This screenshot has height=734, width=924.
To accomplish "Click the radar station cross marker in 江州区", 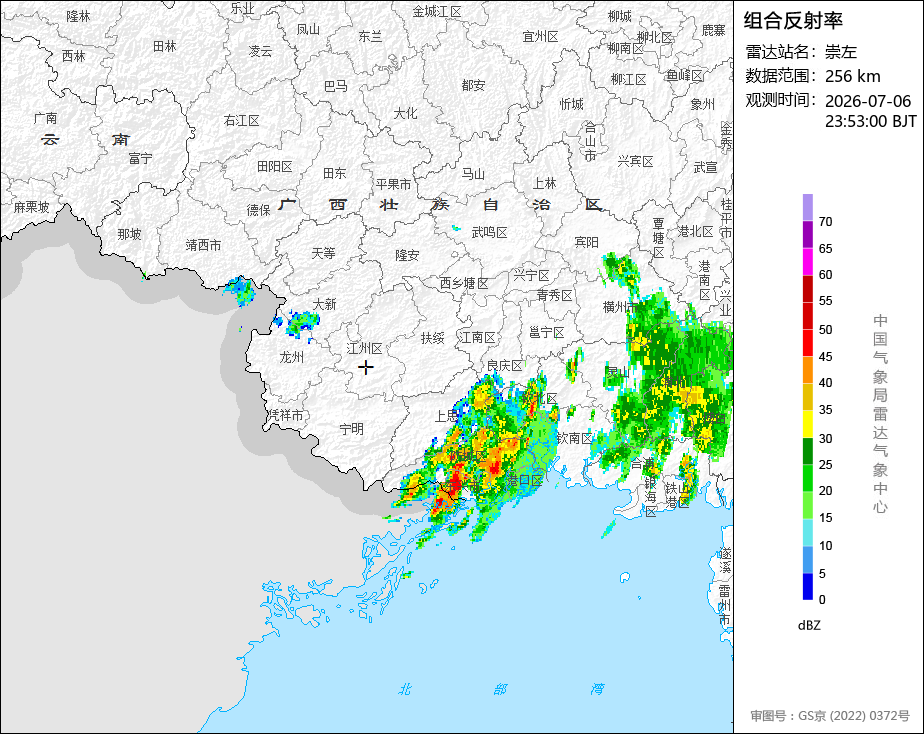I will [x=365, y=368].
